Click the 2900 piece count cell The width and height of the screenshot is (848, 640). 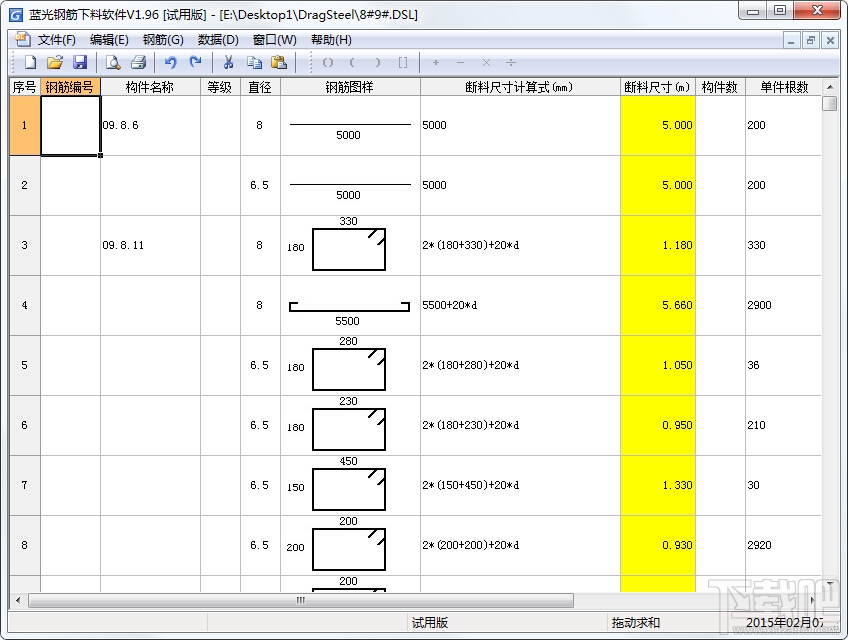[783, 305]
